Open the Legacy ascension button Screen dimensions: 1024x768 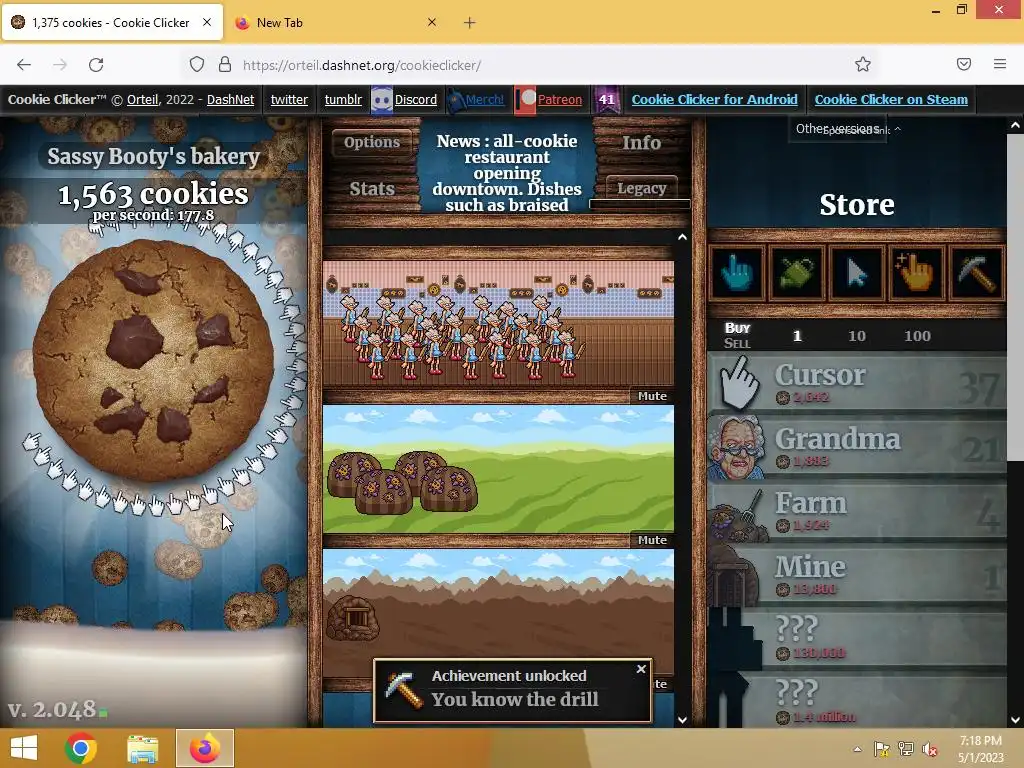(x=641, y=188)
